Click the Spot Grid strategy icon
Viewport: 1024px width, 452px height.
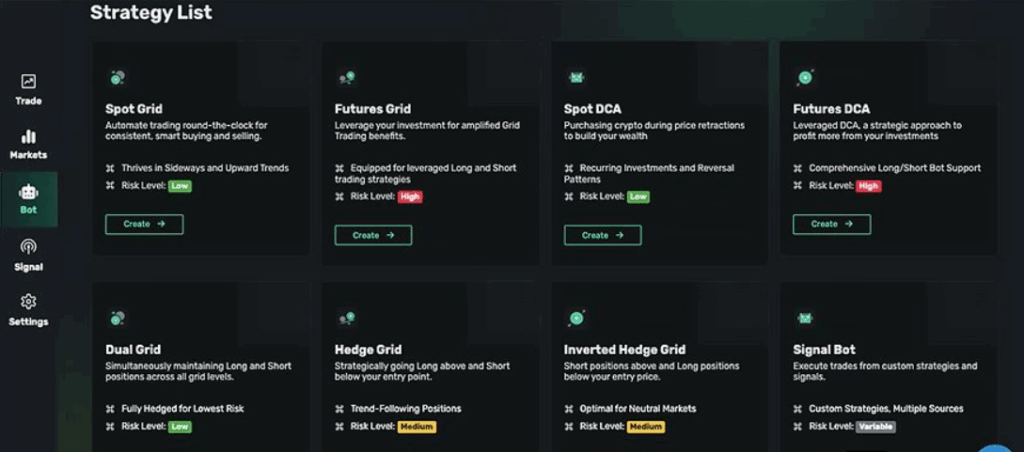tap(118, 78)
